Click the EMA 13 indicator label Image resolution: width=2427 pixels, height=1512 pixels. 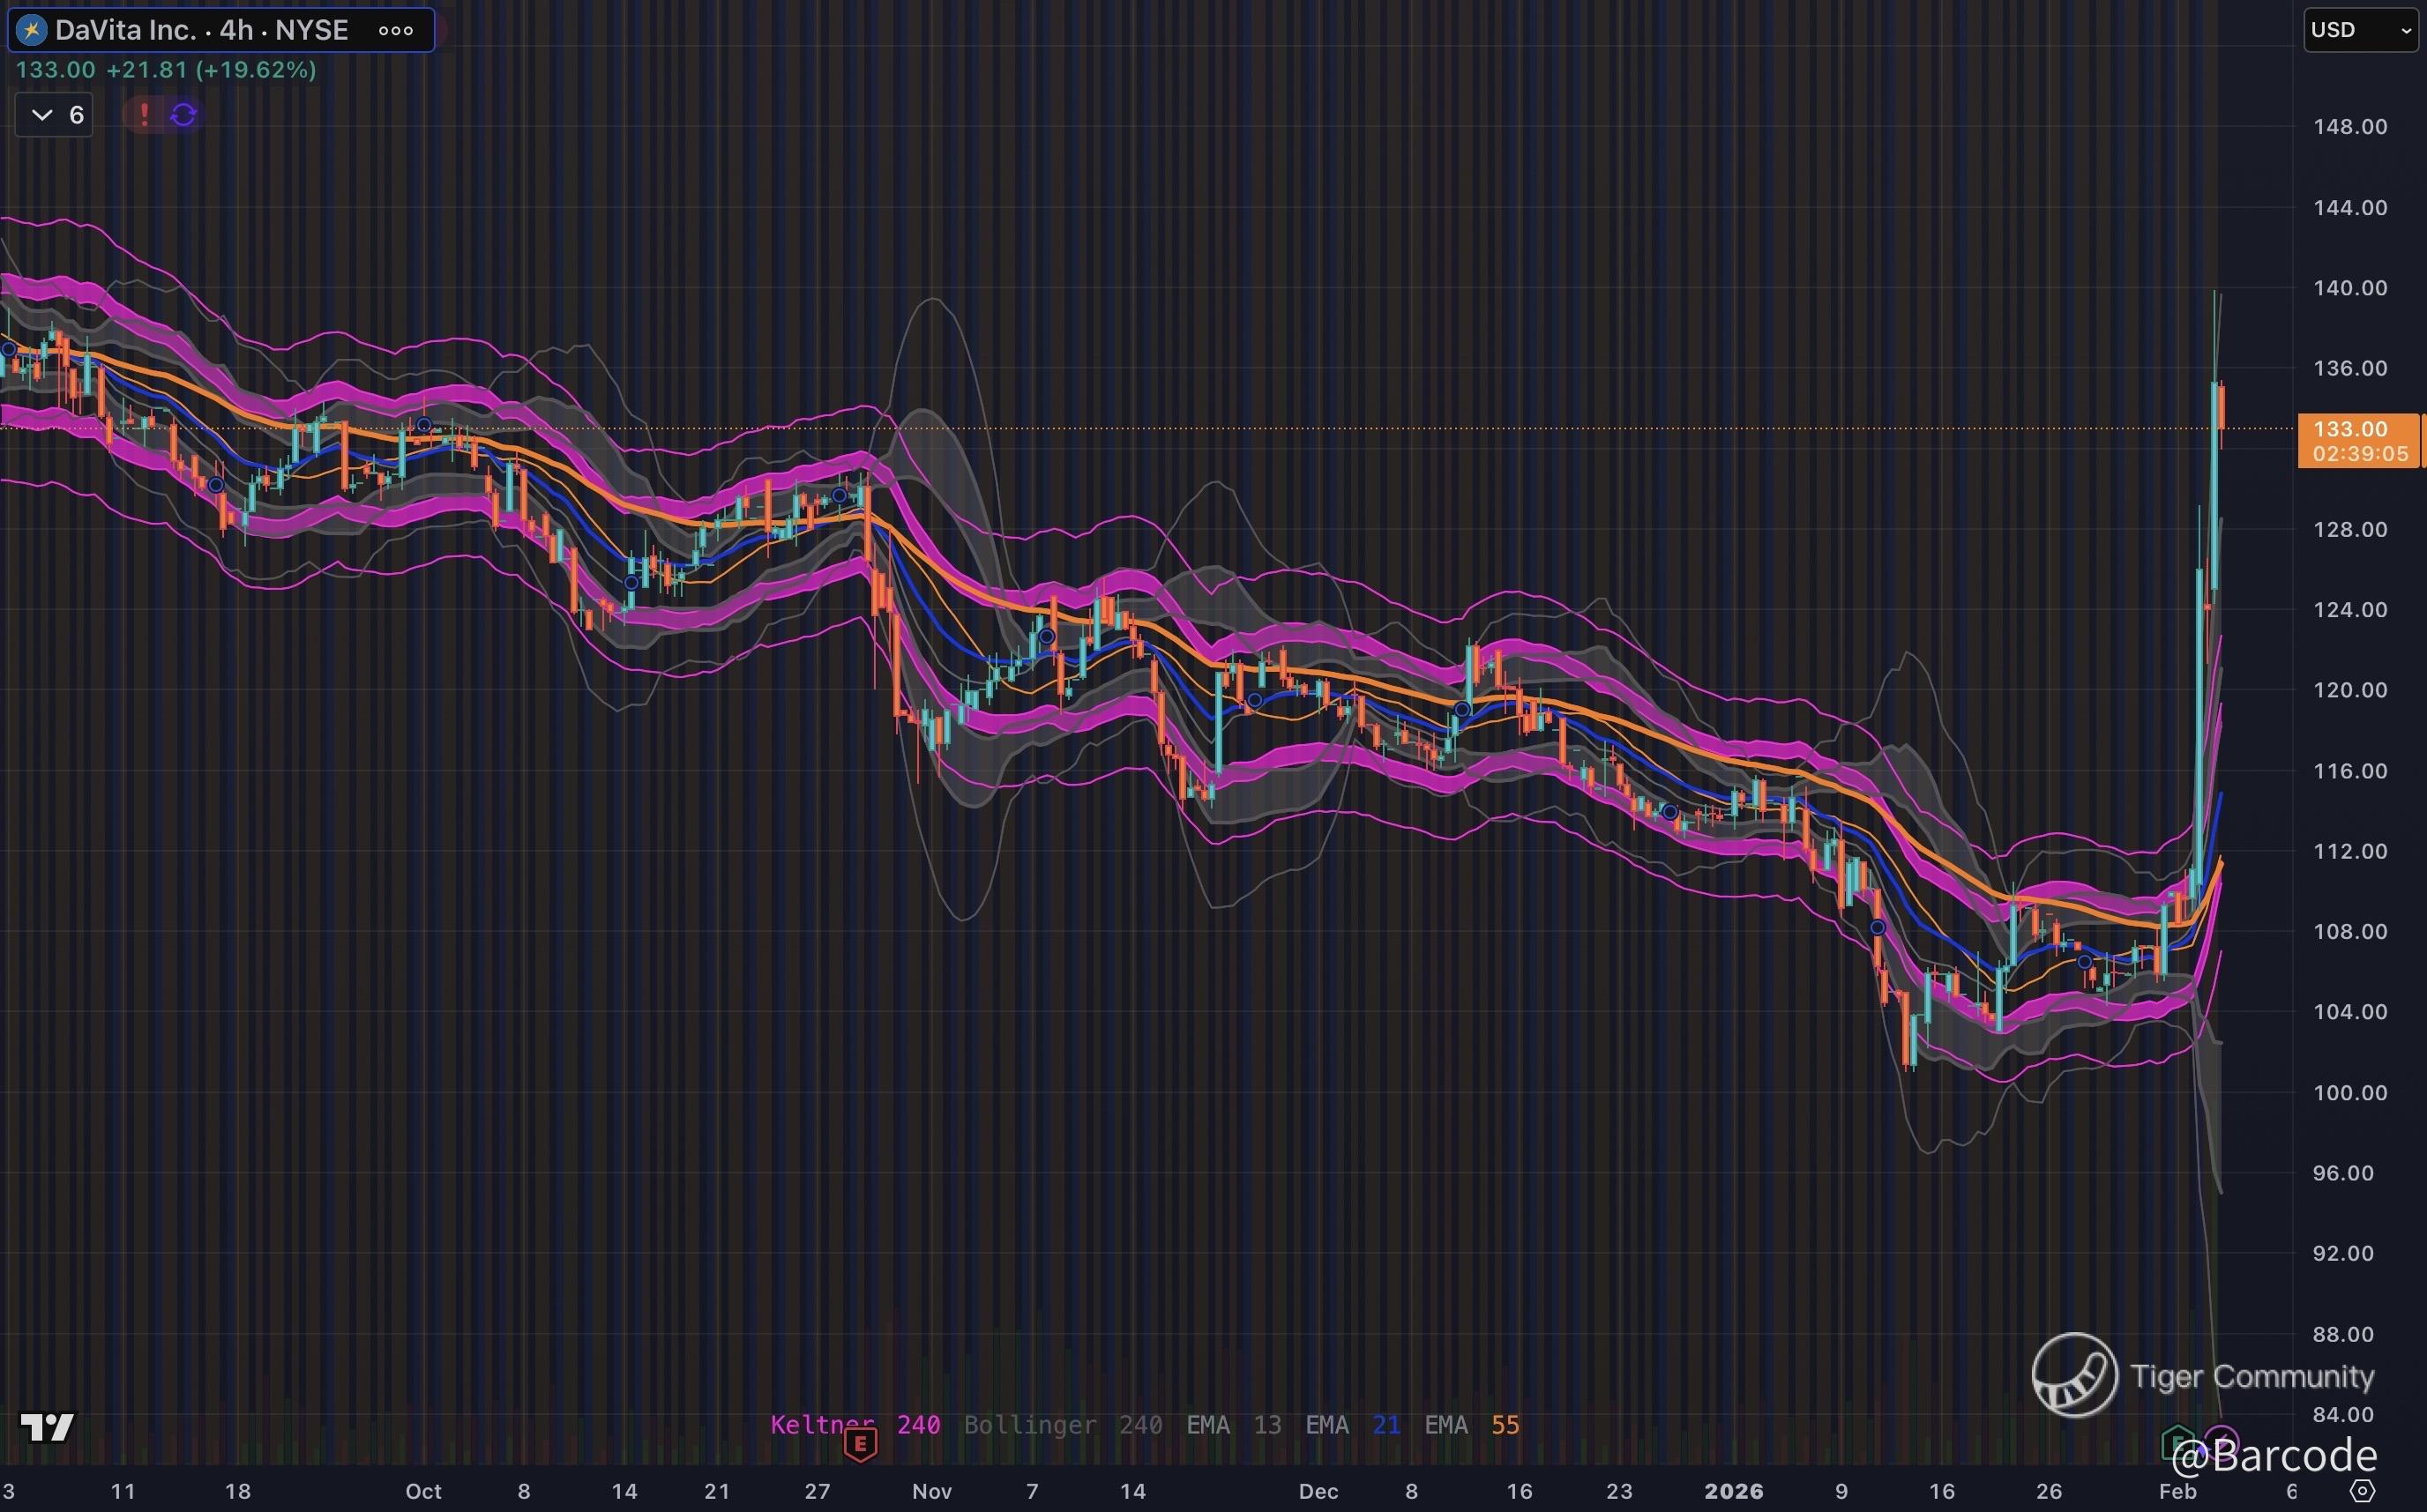(1233, 1424)
